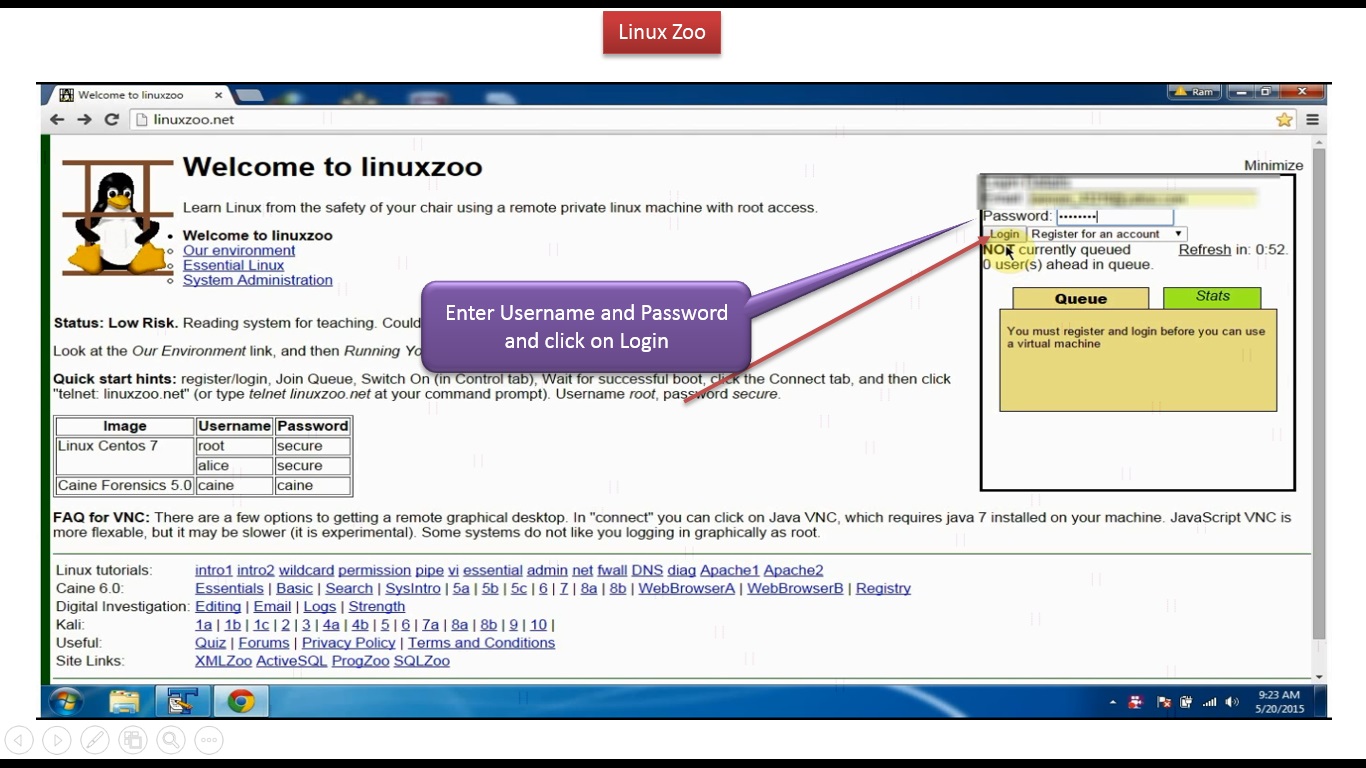Click the 'Linux Centos 7' table cell
This screenshot has height=768, width=1366.
point(124,456)
